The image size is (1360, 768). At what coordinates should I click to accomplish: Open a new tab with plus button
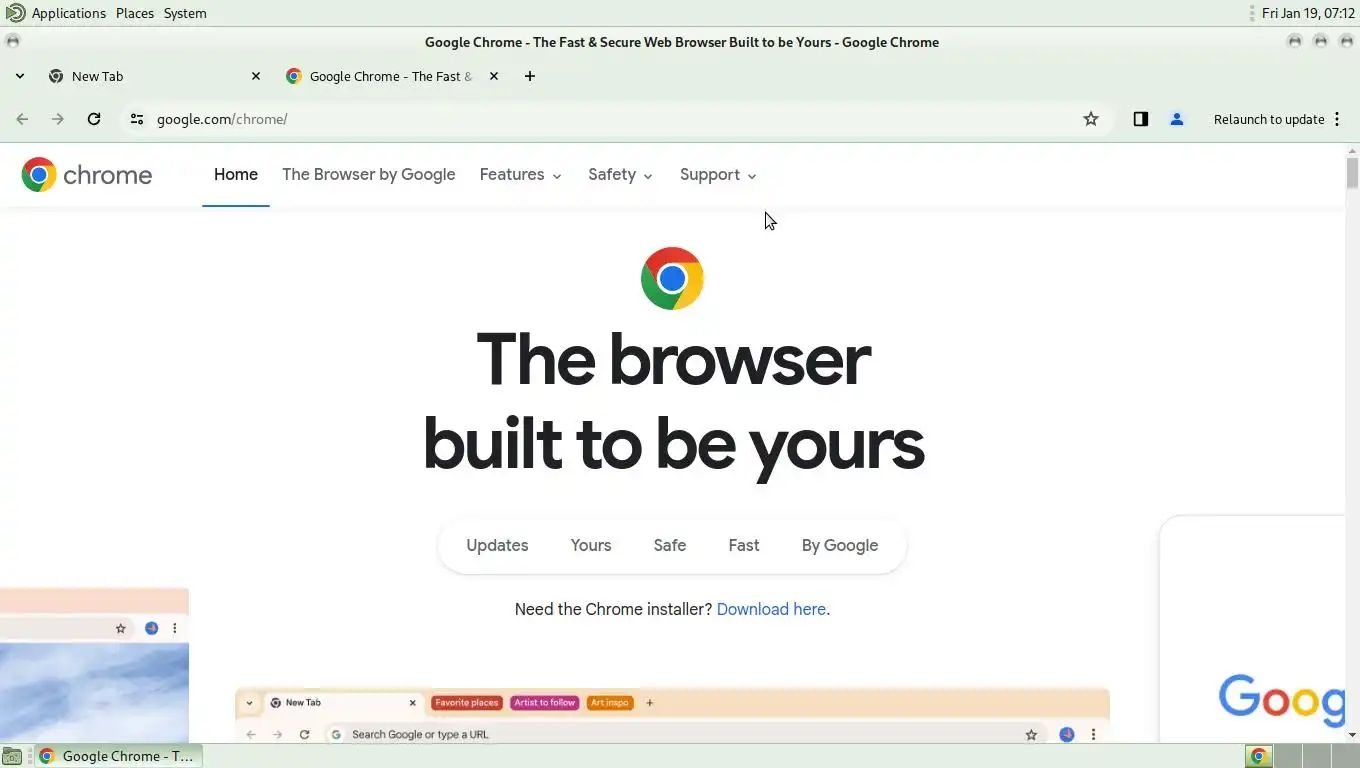pyautogui.click(x=530, y=76)
